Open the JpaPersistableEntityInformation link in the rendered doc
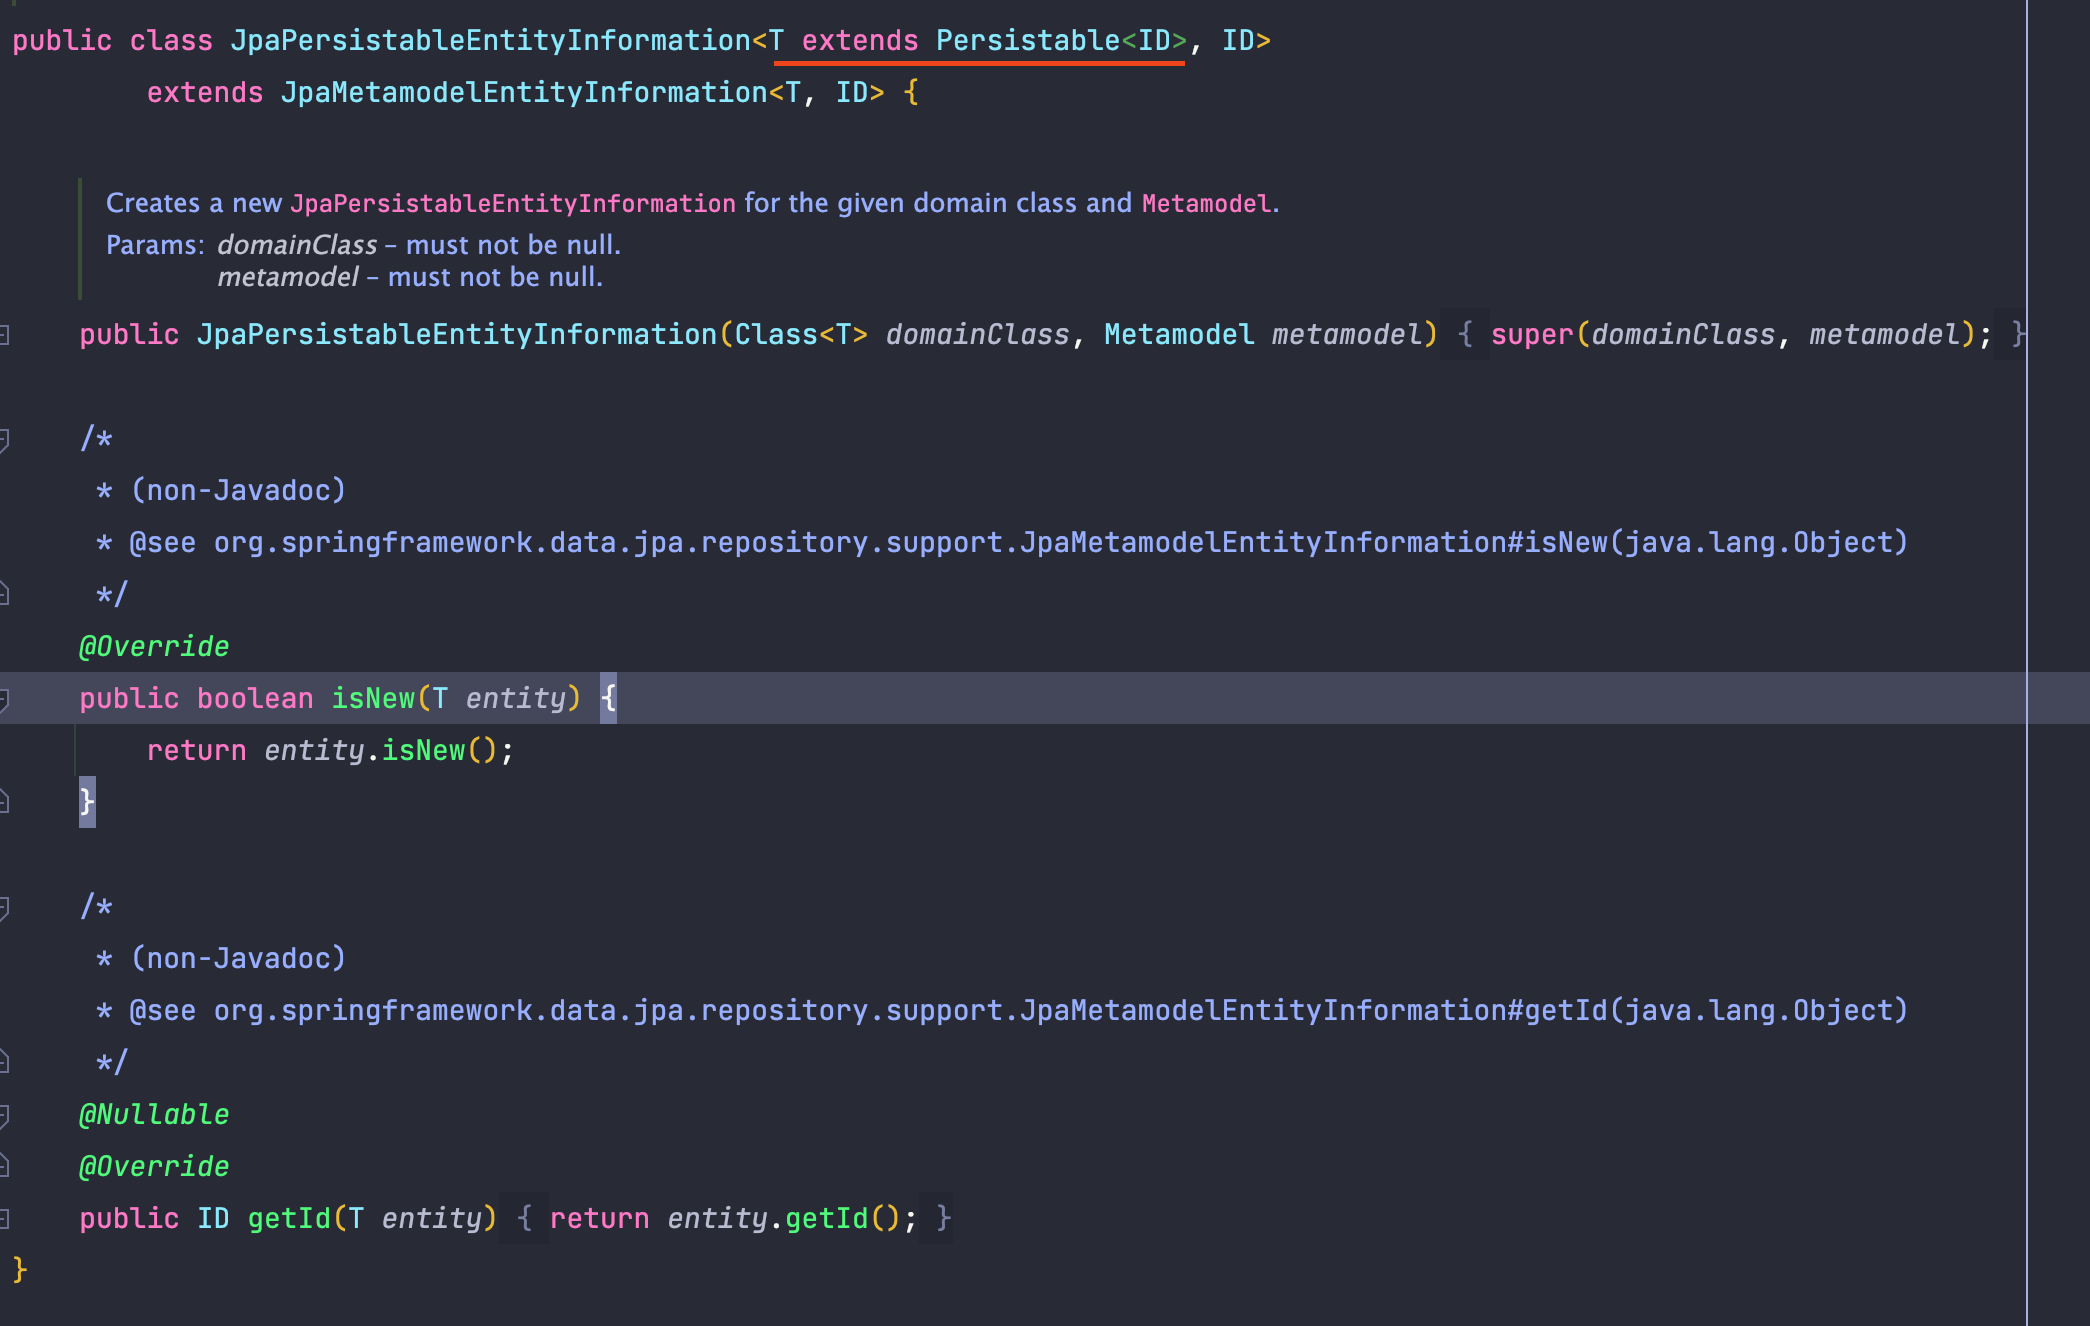This screenshot has width=2090, height=1326. pyautogui.click(x=512, y=204)
